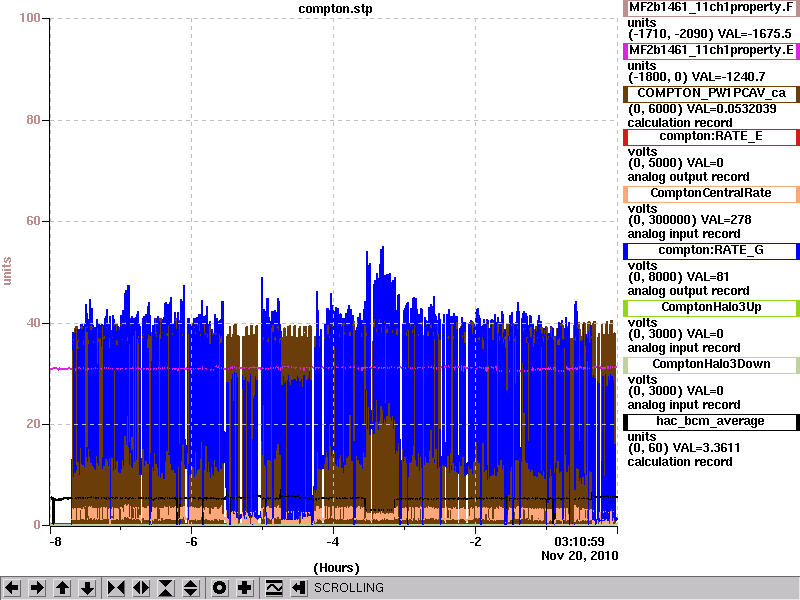Select the MF2b1461_11ch1property.E magenta legend
Screen dimensions: 800x600
[711, 51]
